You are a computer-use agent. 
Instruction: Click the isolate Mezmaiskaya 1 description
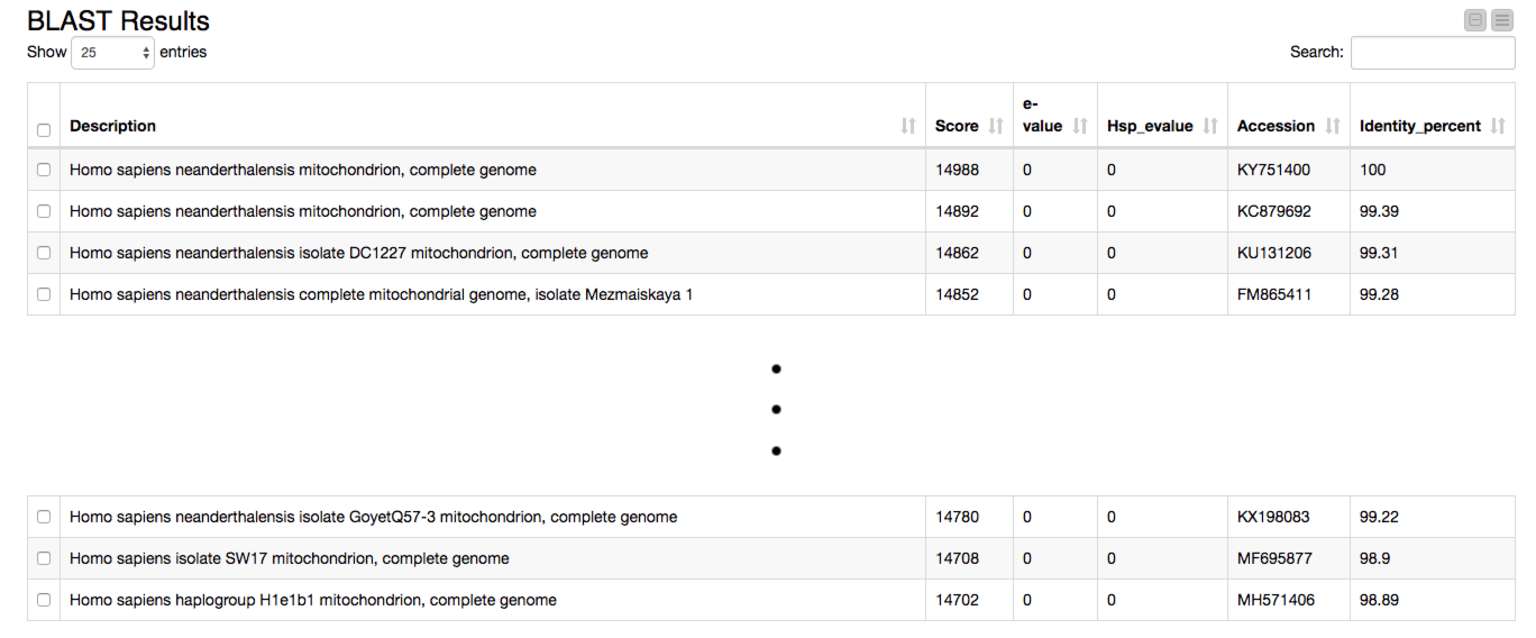(381, 294)
